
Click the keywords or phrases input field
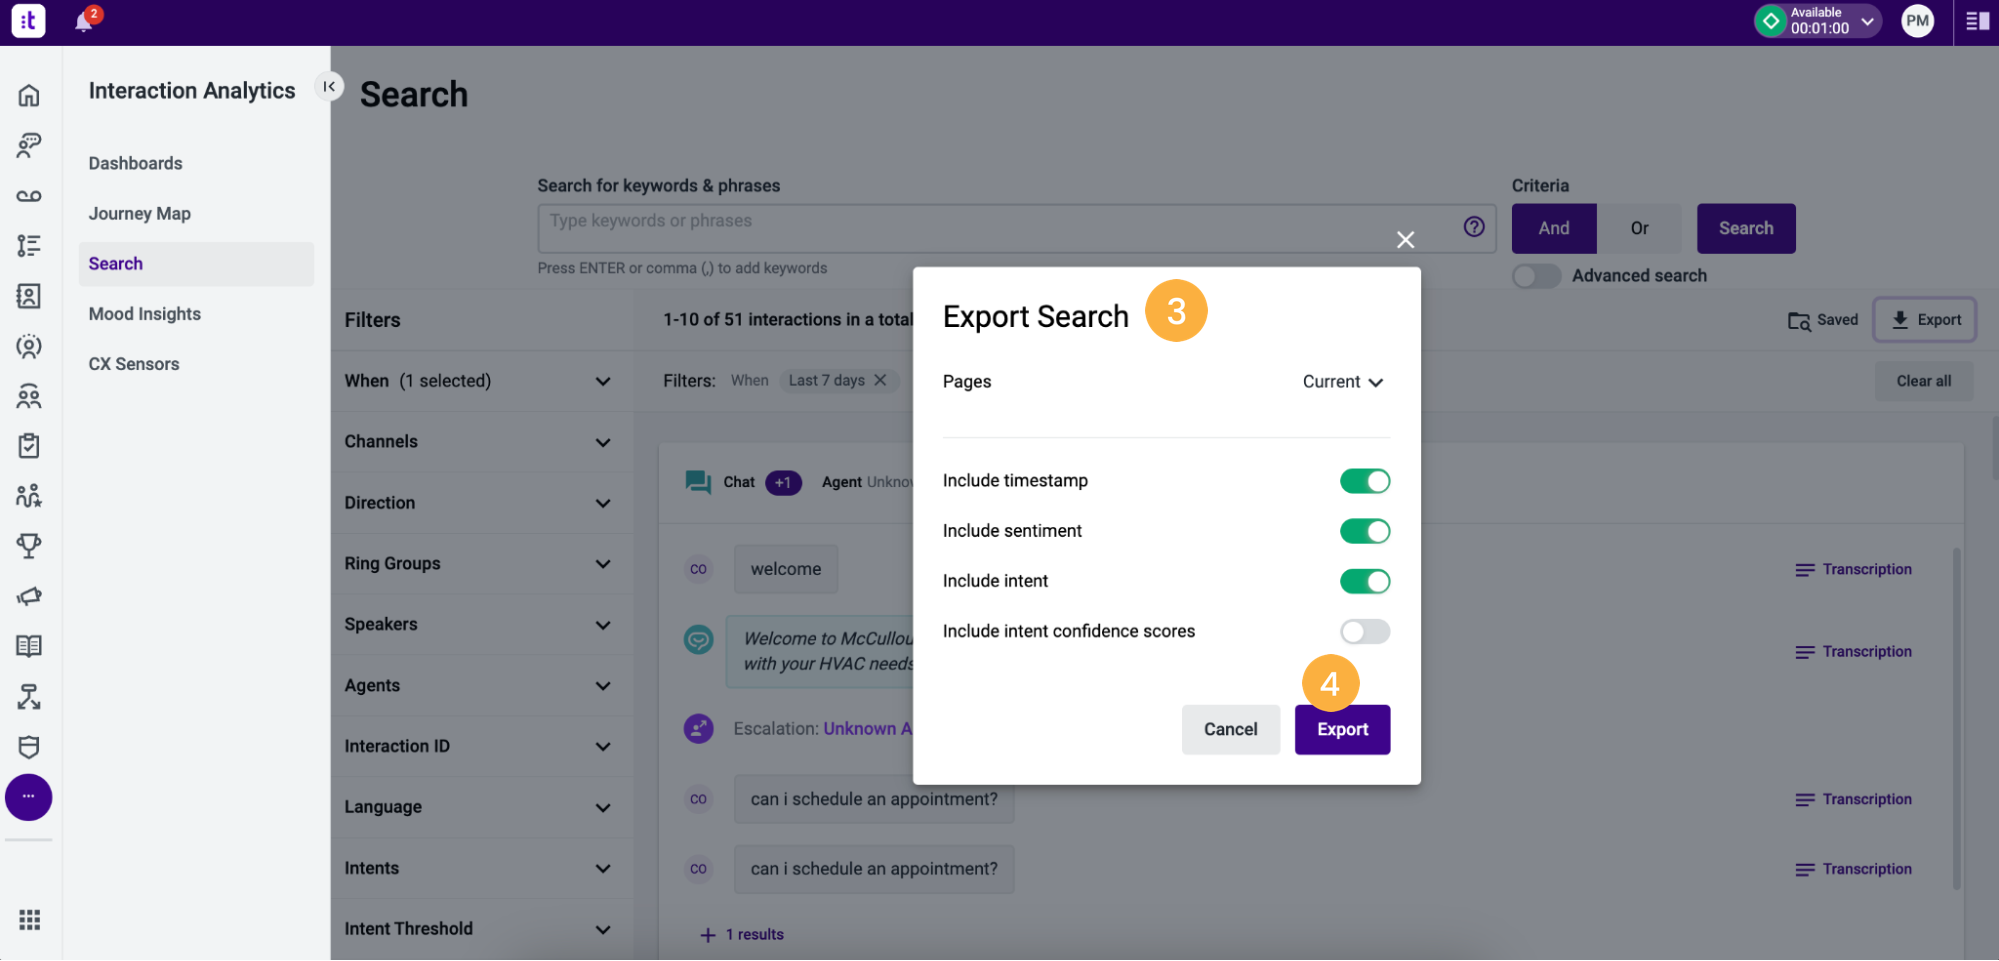[1017, 229]
